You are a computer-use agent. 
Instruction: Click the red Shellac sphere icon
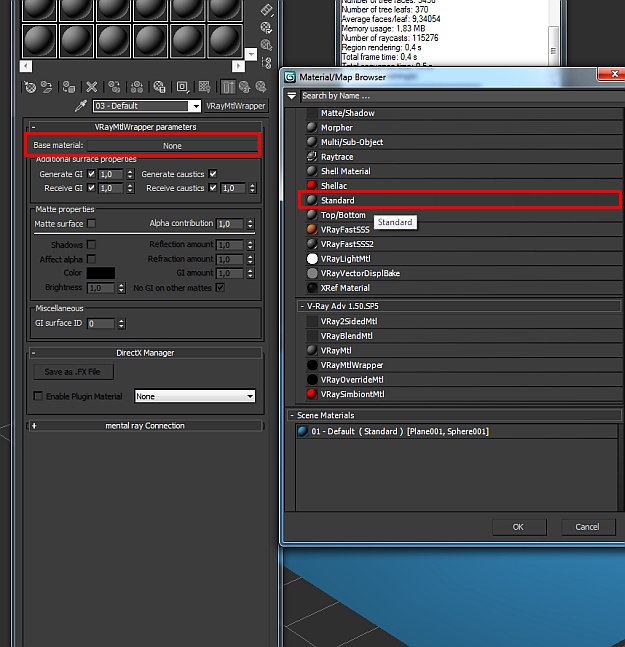pos(312,185)
